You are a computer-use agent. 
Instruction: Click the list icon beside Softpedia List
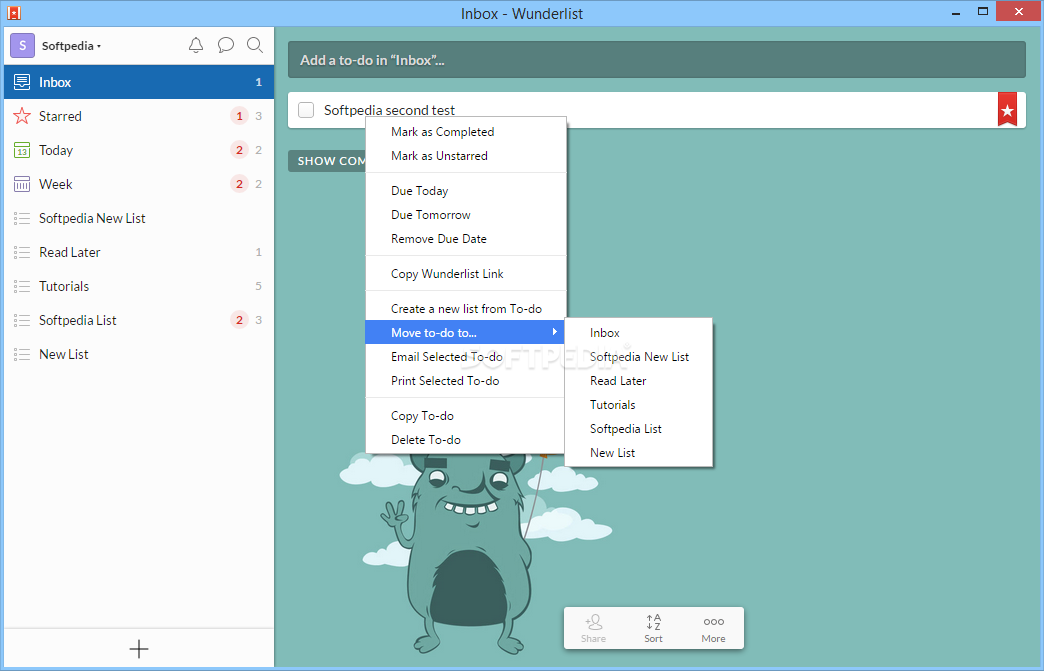tap(22, 320)
